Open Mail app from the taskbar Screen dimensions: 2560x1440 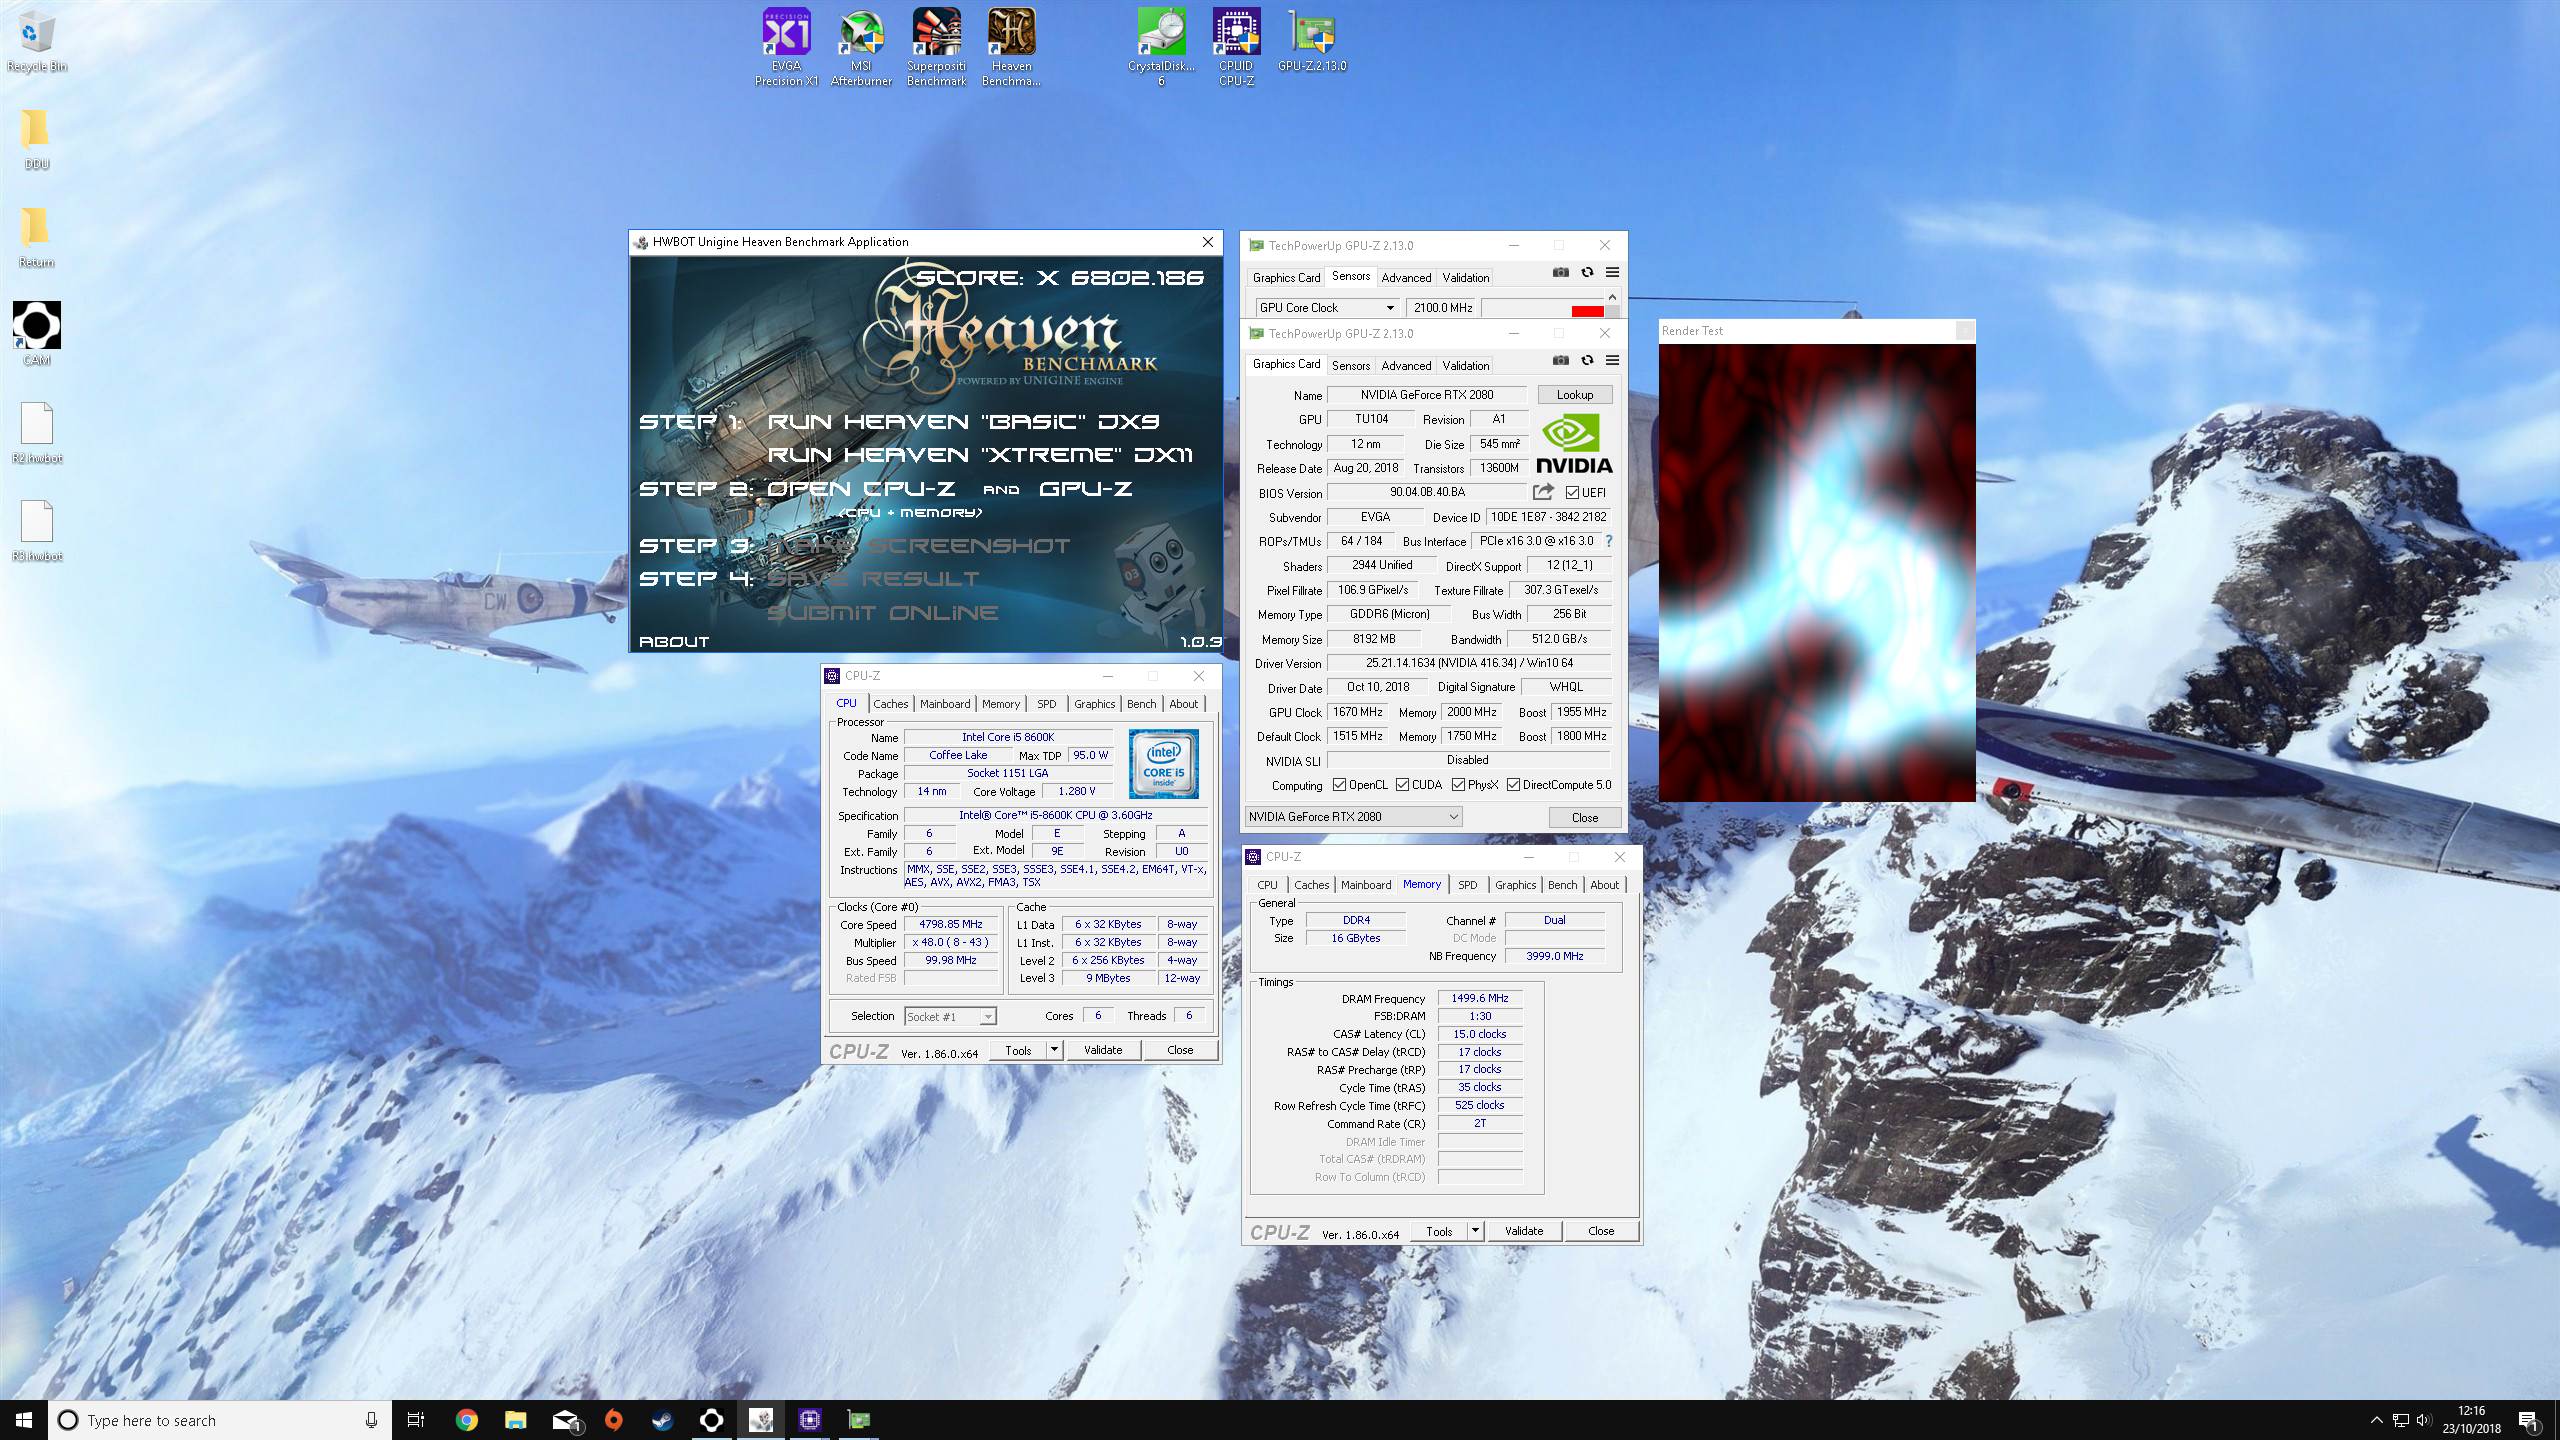point(565,1420)
